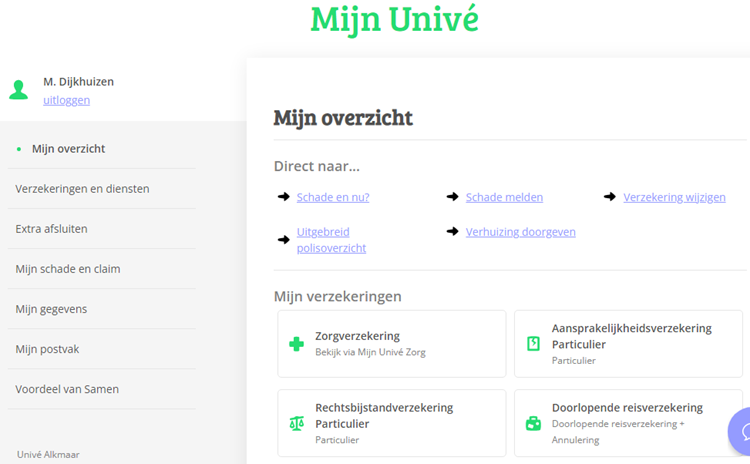Click the arrow beside Verzekering wijzigen
The width and height of the screenshot is (750, 464).
click(610, 197)
